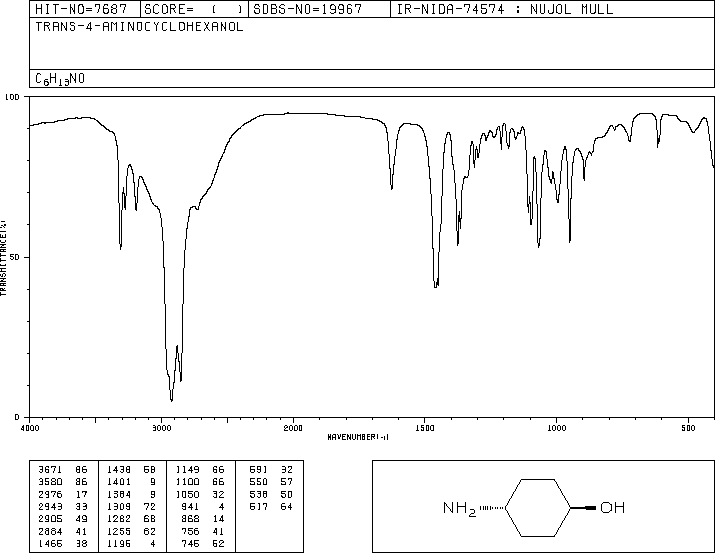This screenshot has height=553, width=715.
Task: Click the 538 entry in the peak table
Action: coord(259,494)
